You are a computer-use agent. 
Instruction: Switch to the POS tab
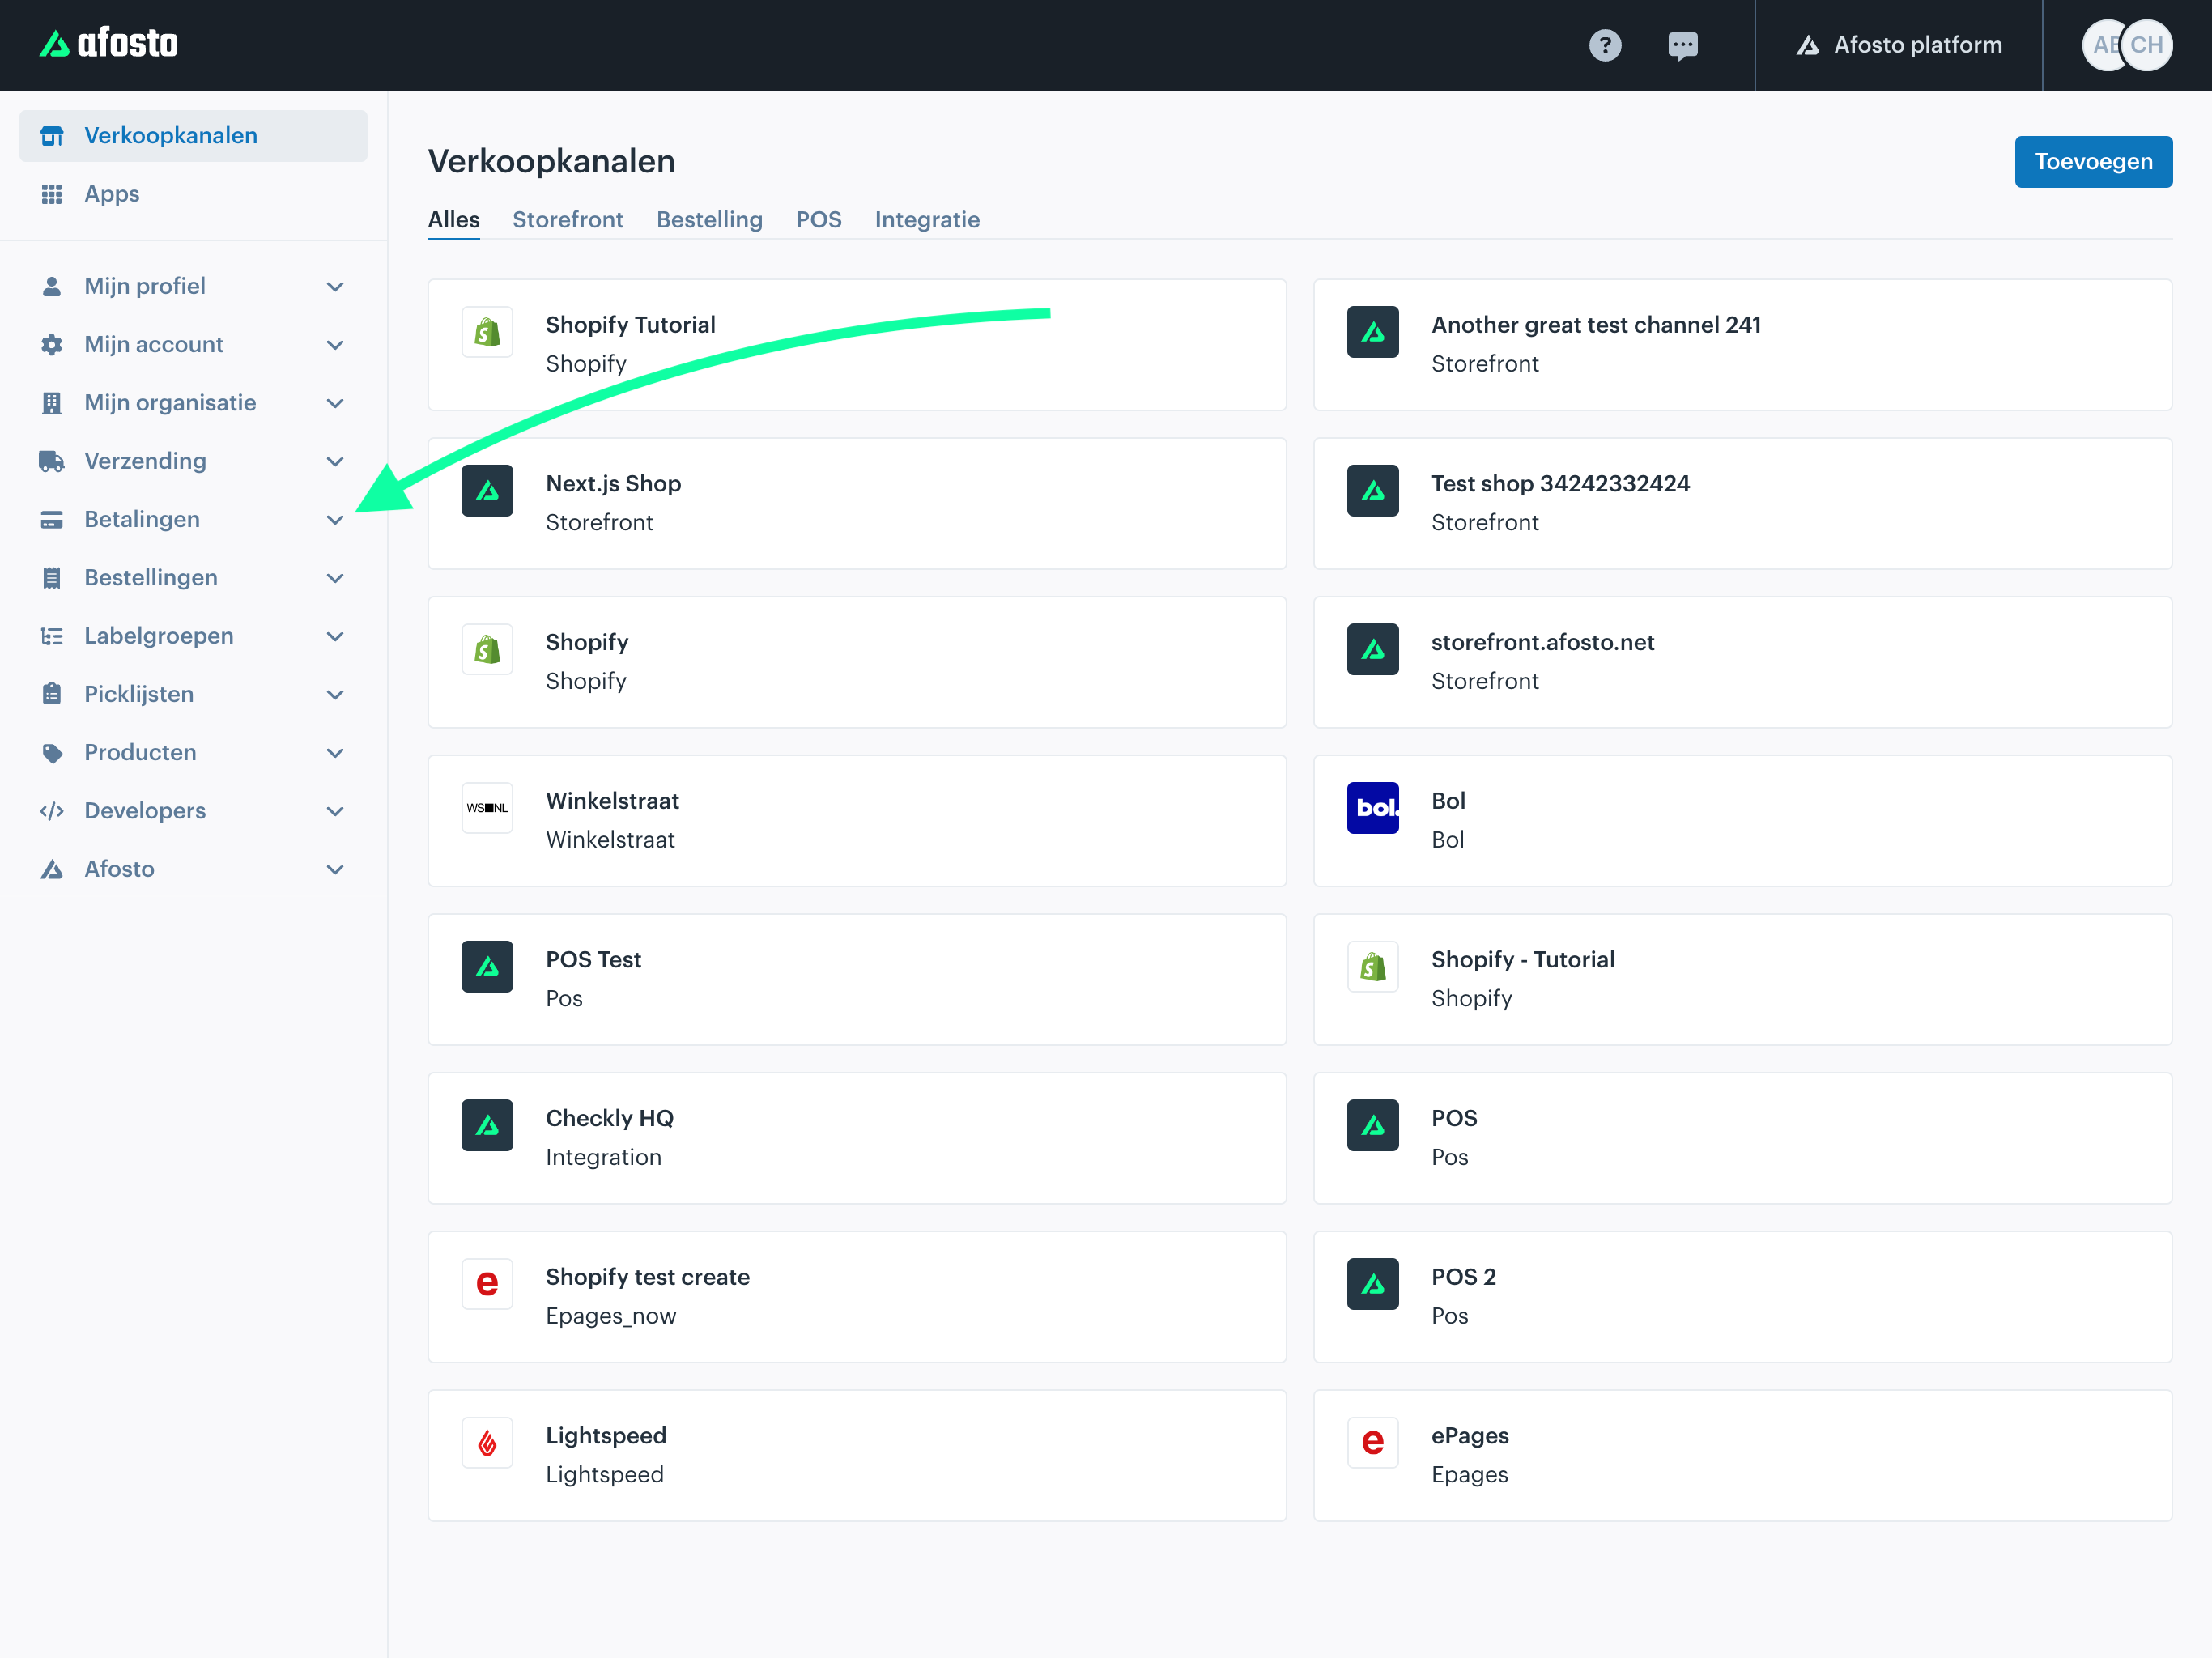pyautogui.click(x=818, y=220)
